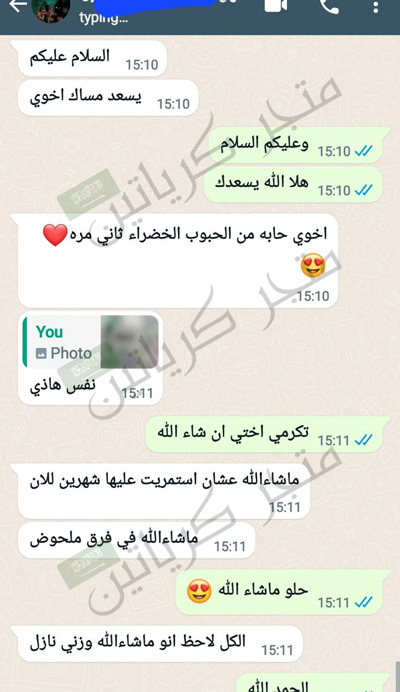The width and height of the screenshot is (400, 692).
Task: Tap the typing… status under contact name
Action: click(x=103, y=18)
